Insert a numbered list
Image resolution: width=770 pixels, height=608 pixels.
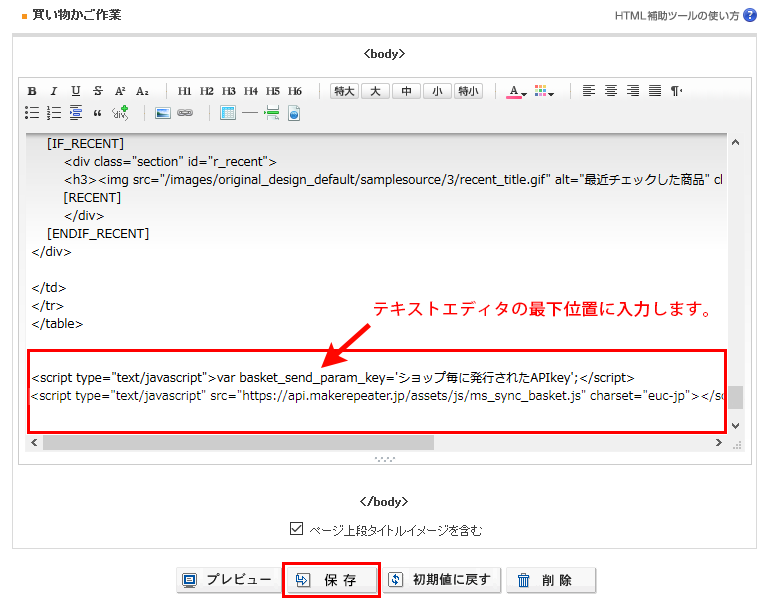(54, 113)
